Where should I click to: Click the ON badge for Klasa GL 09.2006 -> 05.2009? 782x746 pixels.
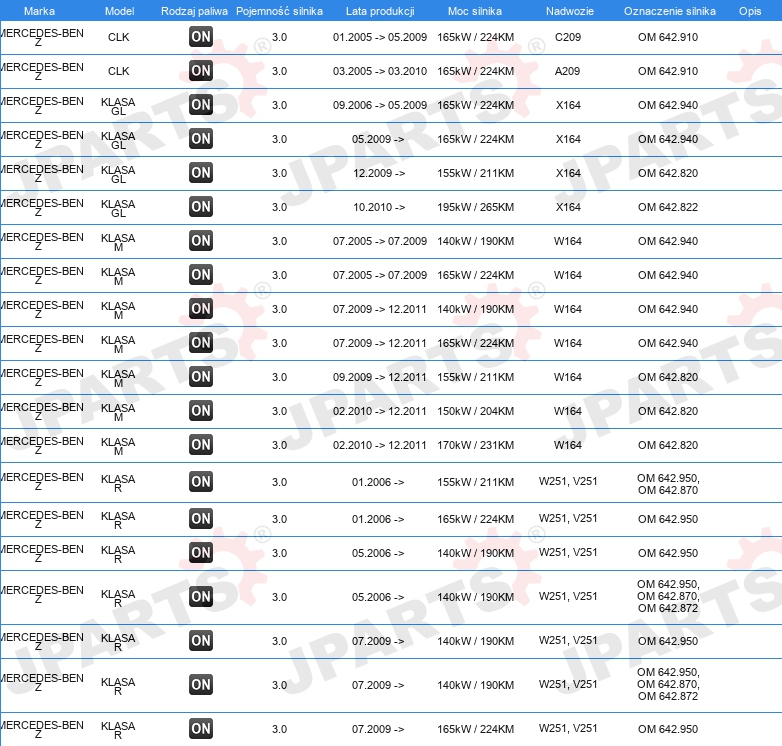[201, 104]
